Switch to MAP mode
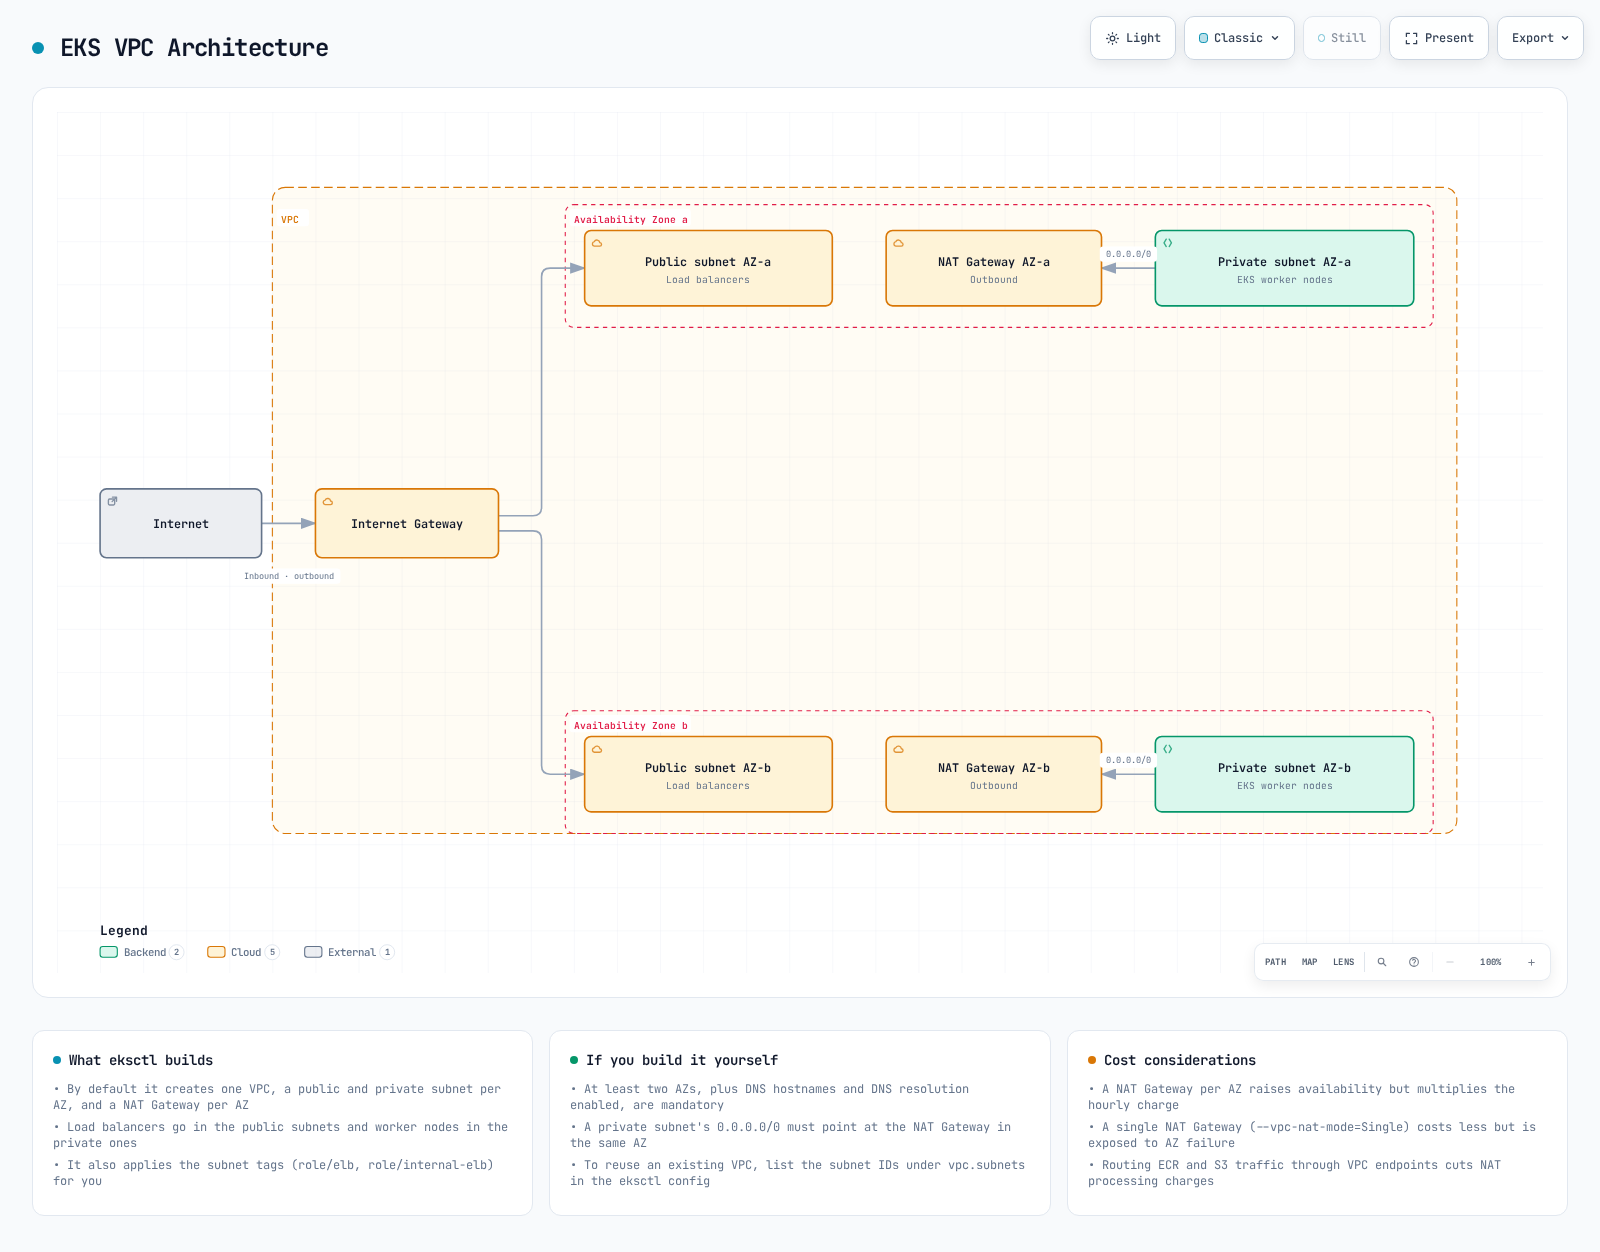This screenshot has height=1252, width=1600. (x=1309, y=962)
